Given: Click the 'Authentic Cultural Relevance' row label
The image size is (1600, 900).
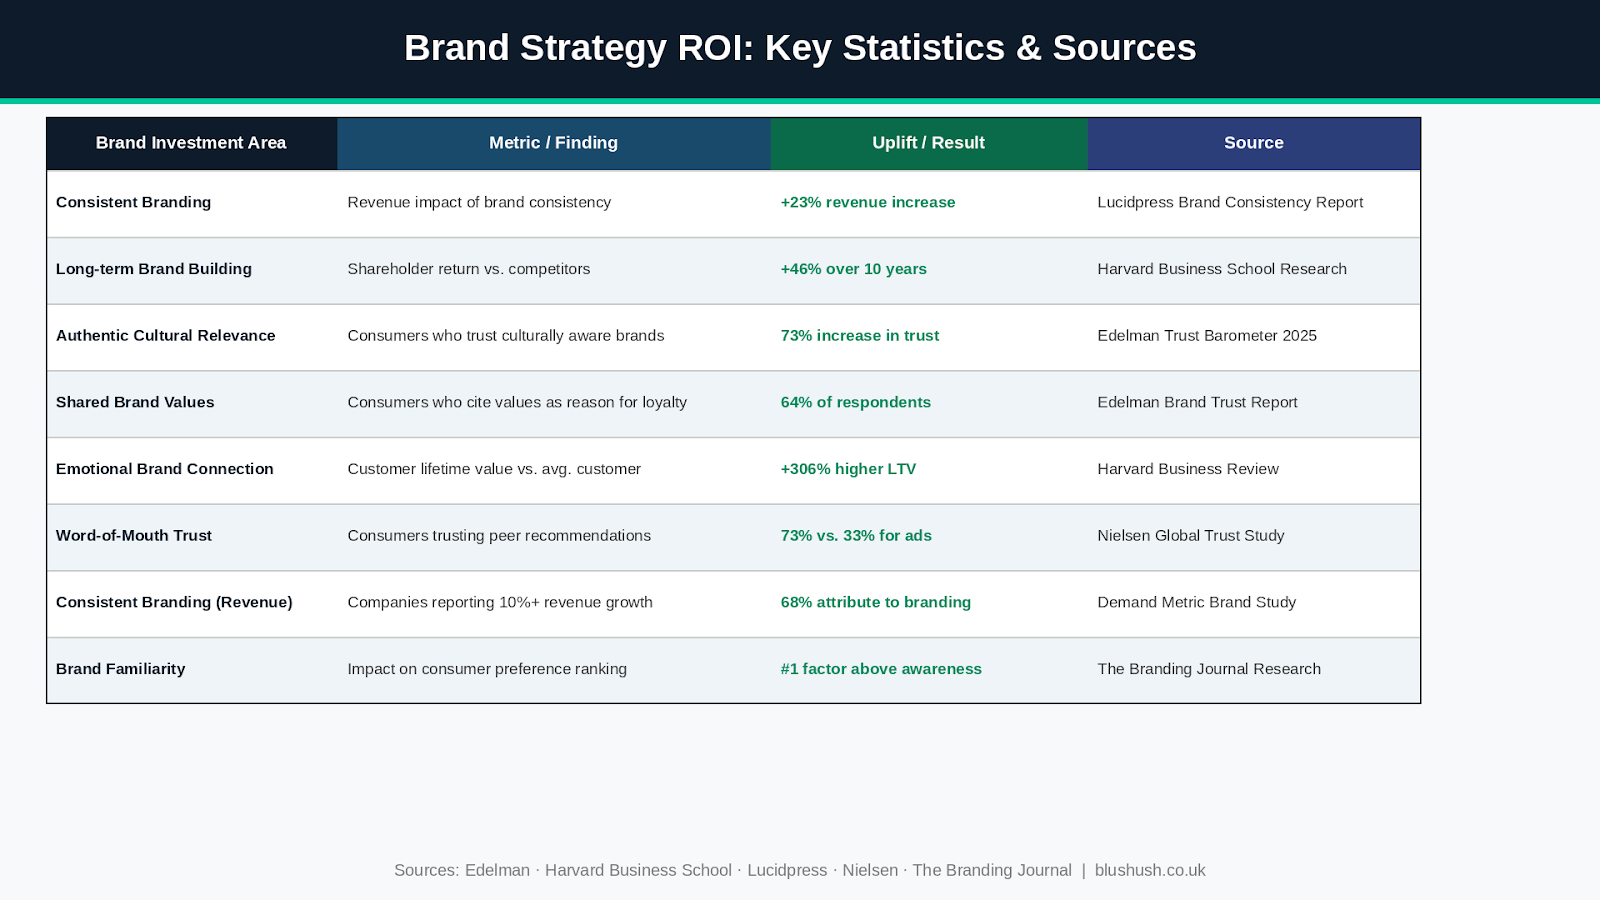Looking at the screenshot, I should (166, 336).
